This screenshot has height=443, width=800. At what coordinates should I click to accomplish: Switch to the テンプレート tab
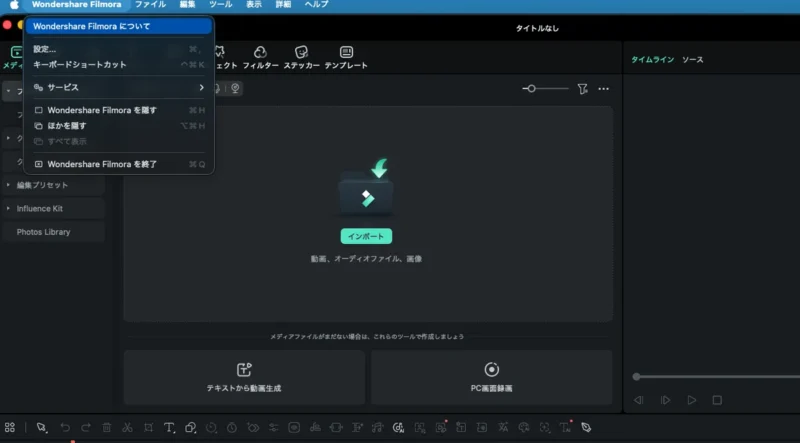pos(346,57)
